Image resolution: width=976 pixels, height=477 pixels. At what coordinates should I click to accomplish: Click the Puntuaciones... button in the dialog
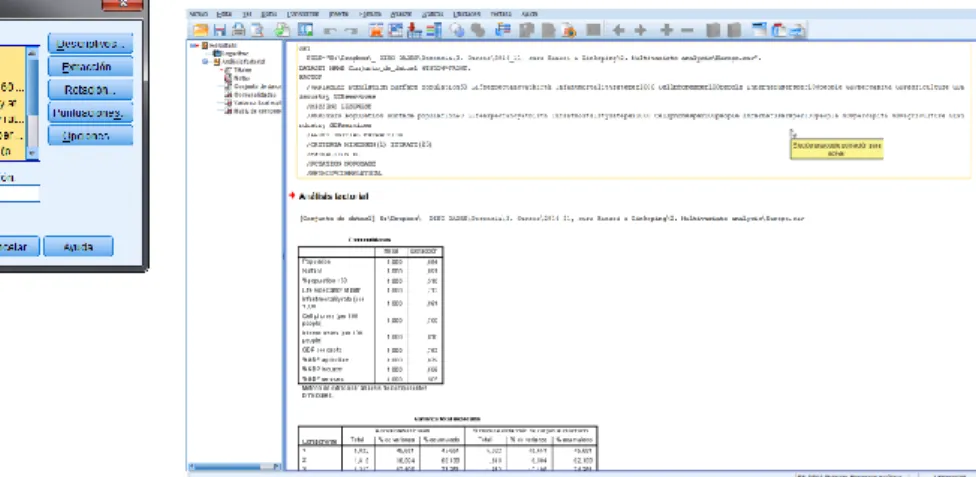tap(90, 113)
